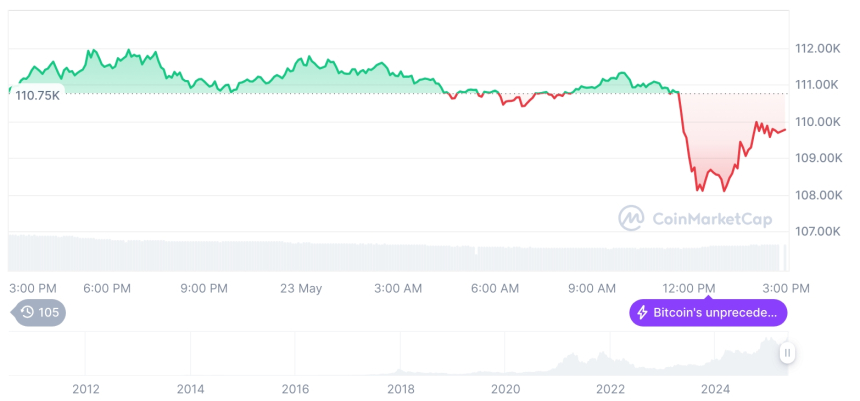Click the 6:00 AM time axis label
The image size is (860, 401).
[495, 288]
